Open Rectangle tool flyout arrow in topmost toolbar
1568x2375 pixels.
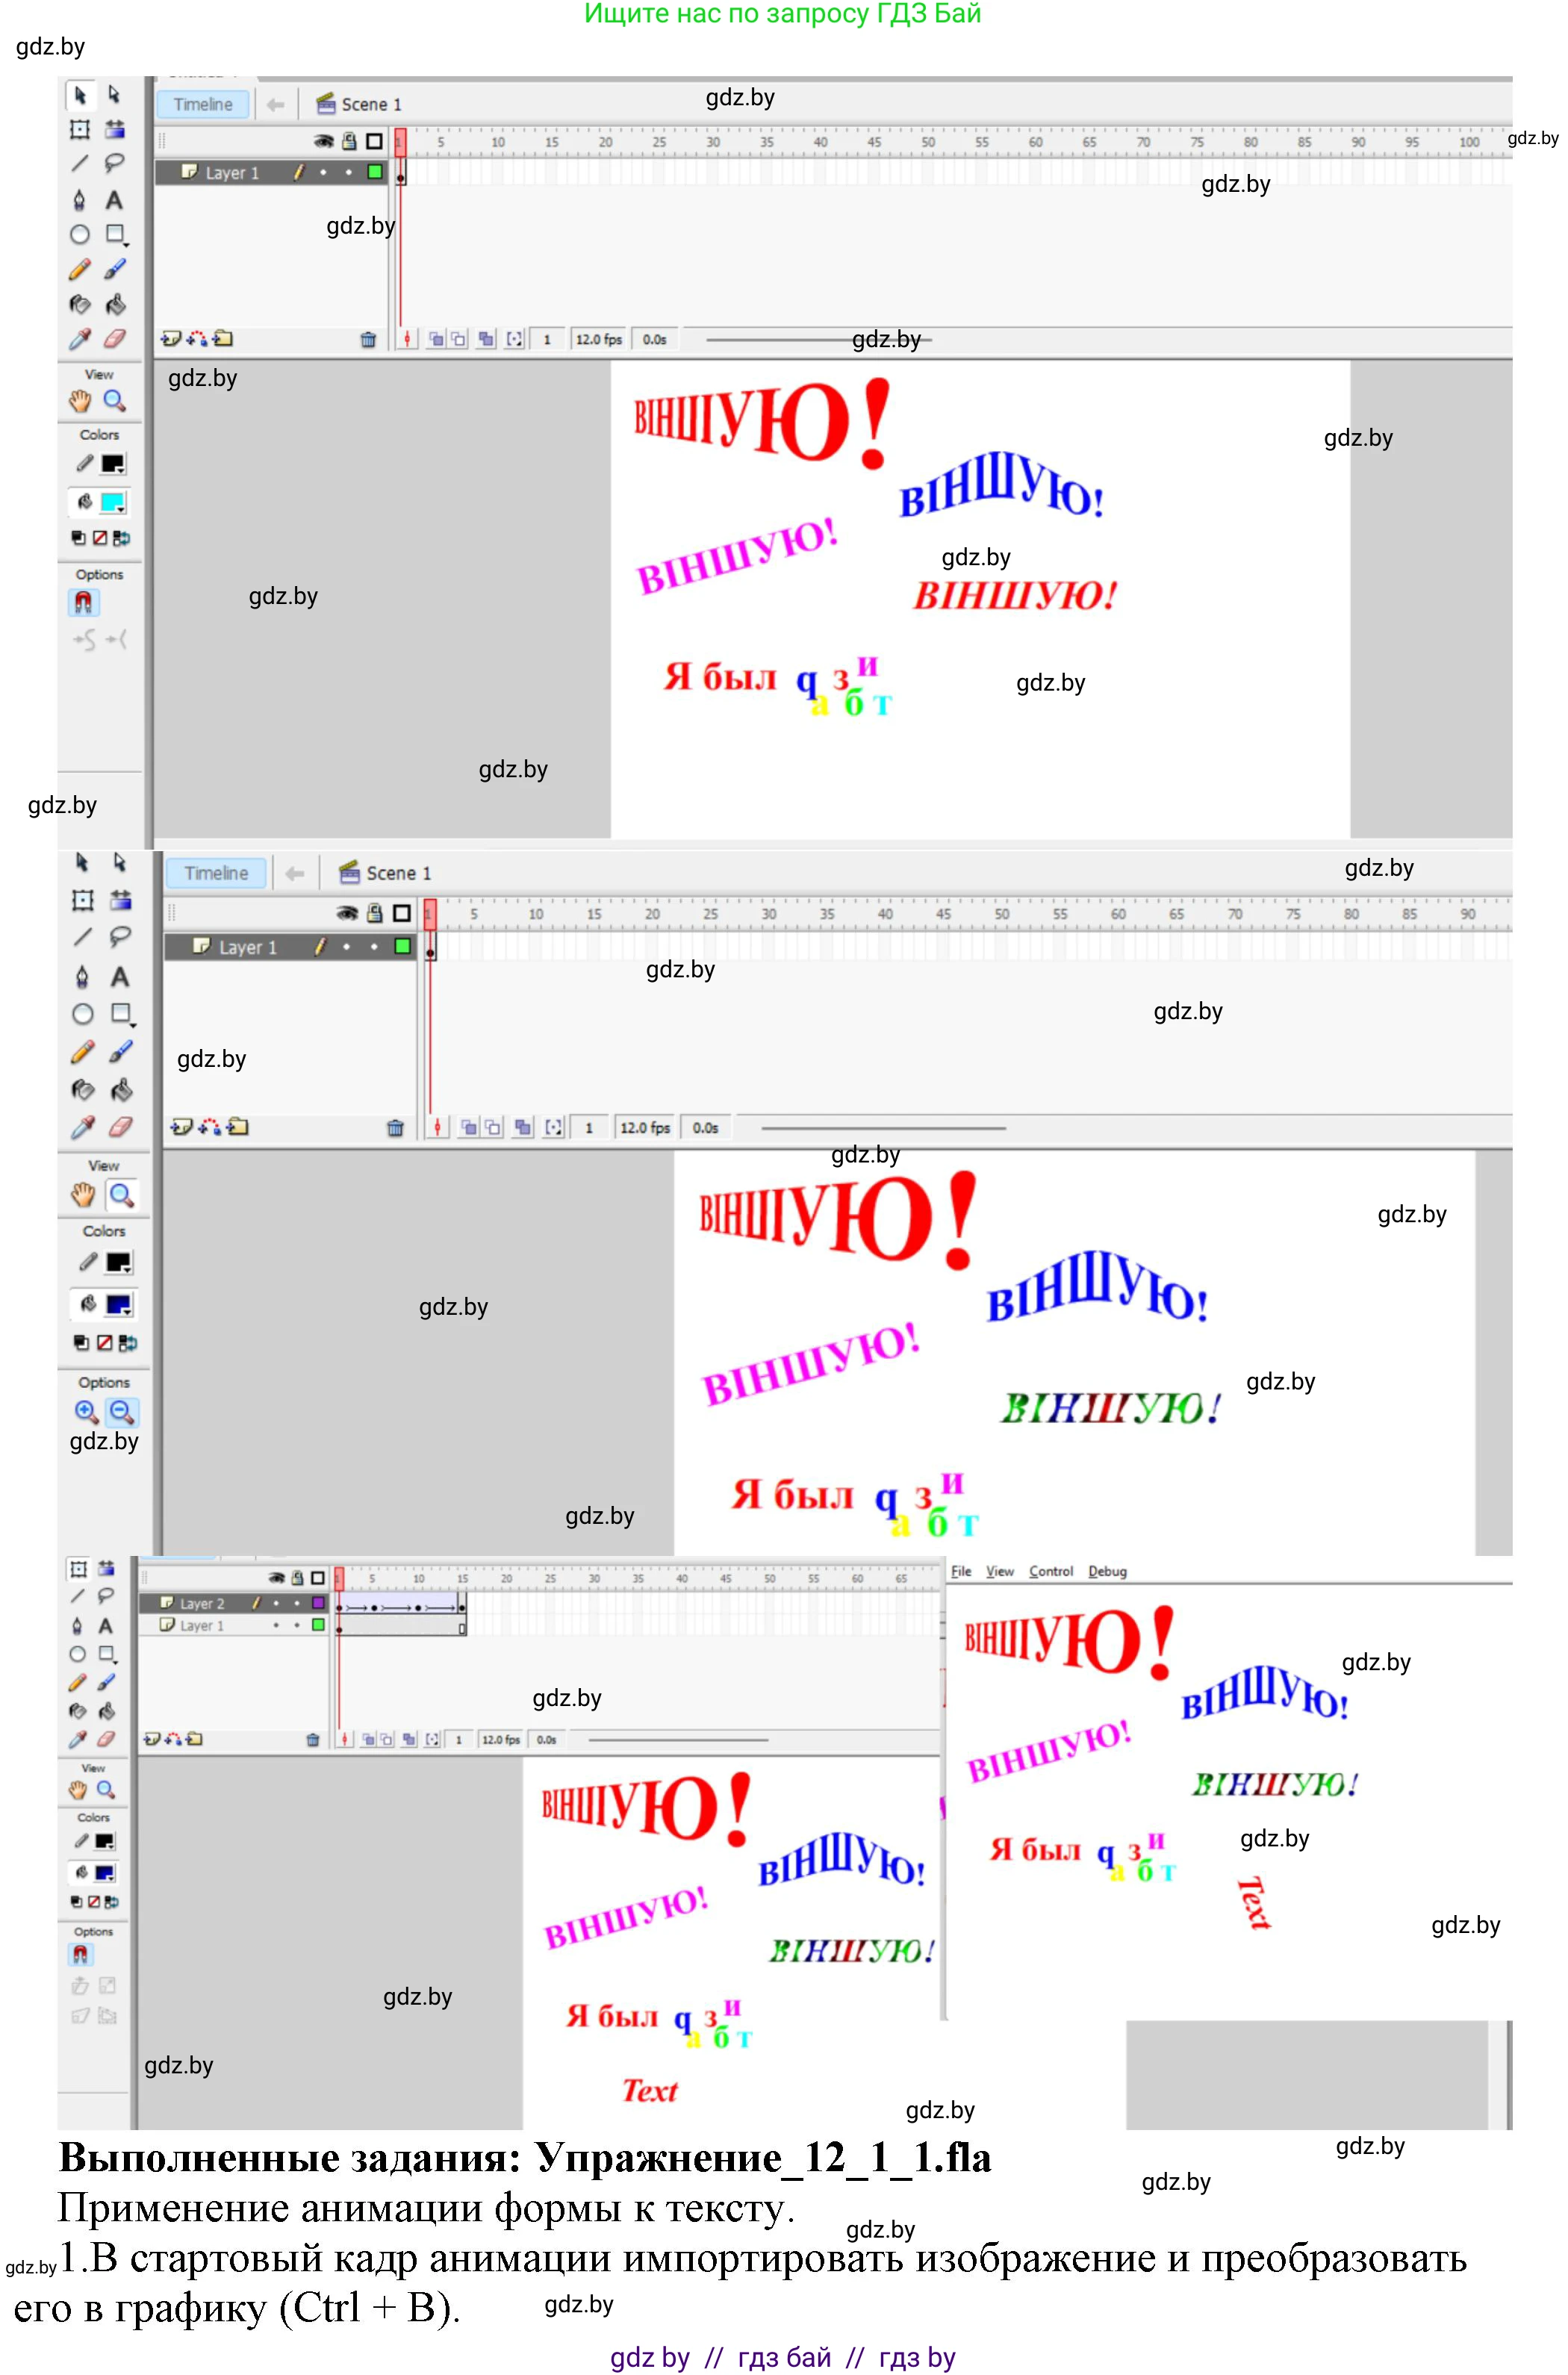point(126,244)
